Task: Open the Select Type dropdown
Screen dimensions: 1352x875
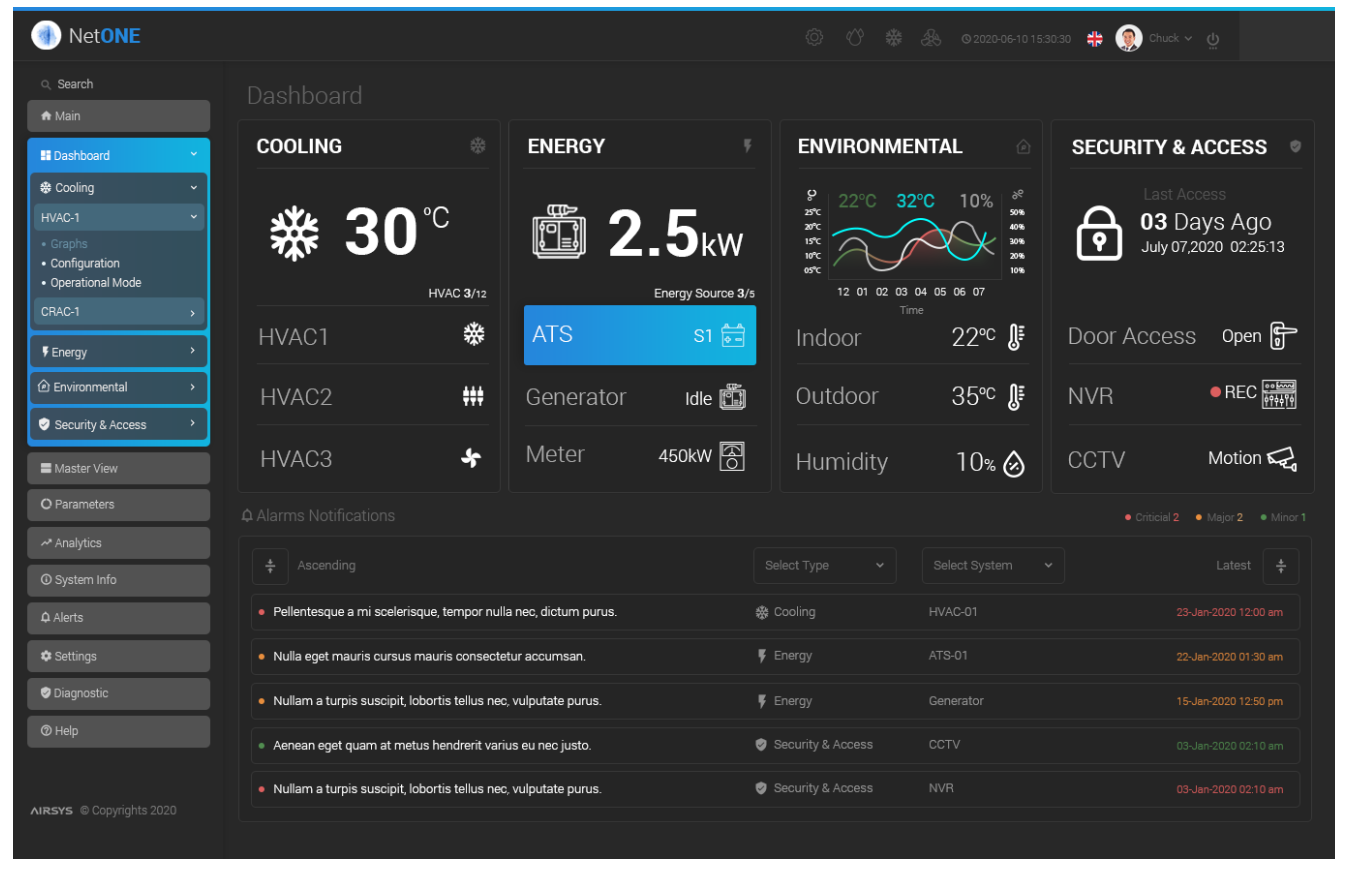Action: coord(824,565)
